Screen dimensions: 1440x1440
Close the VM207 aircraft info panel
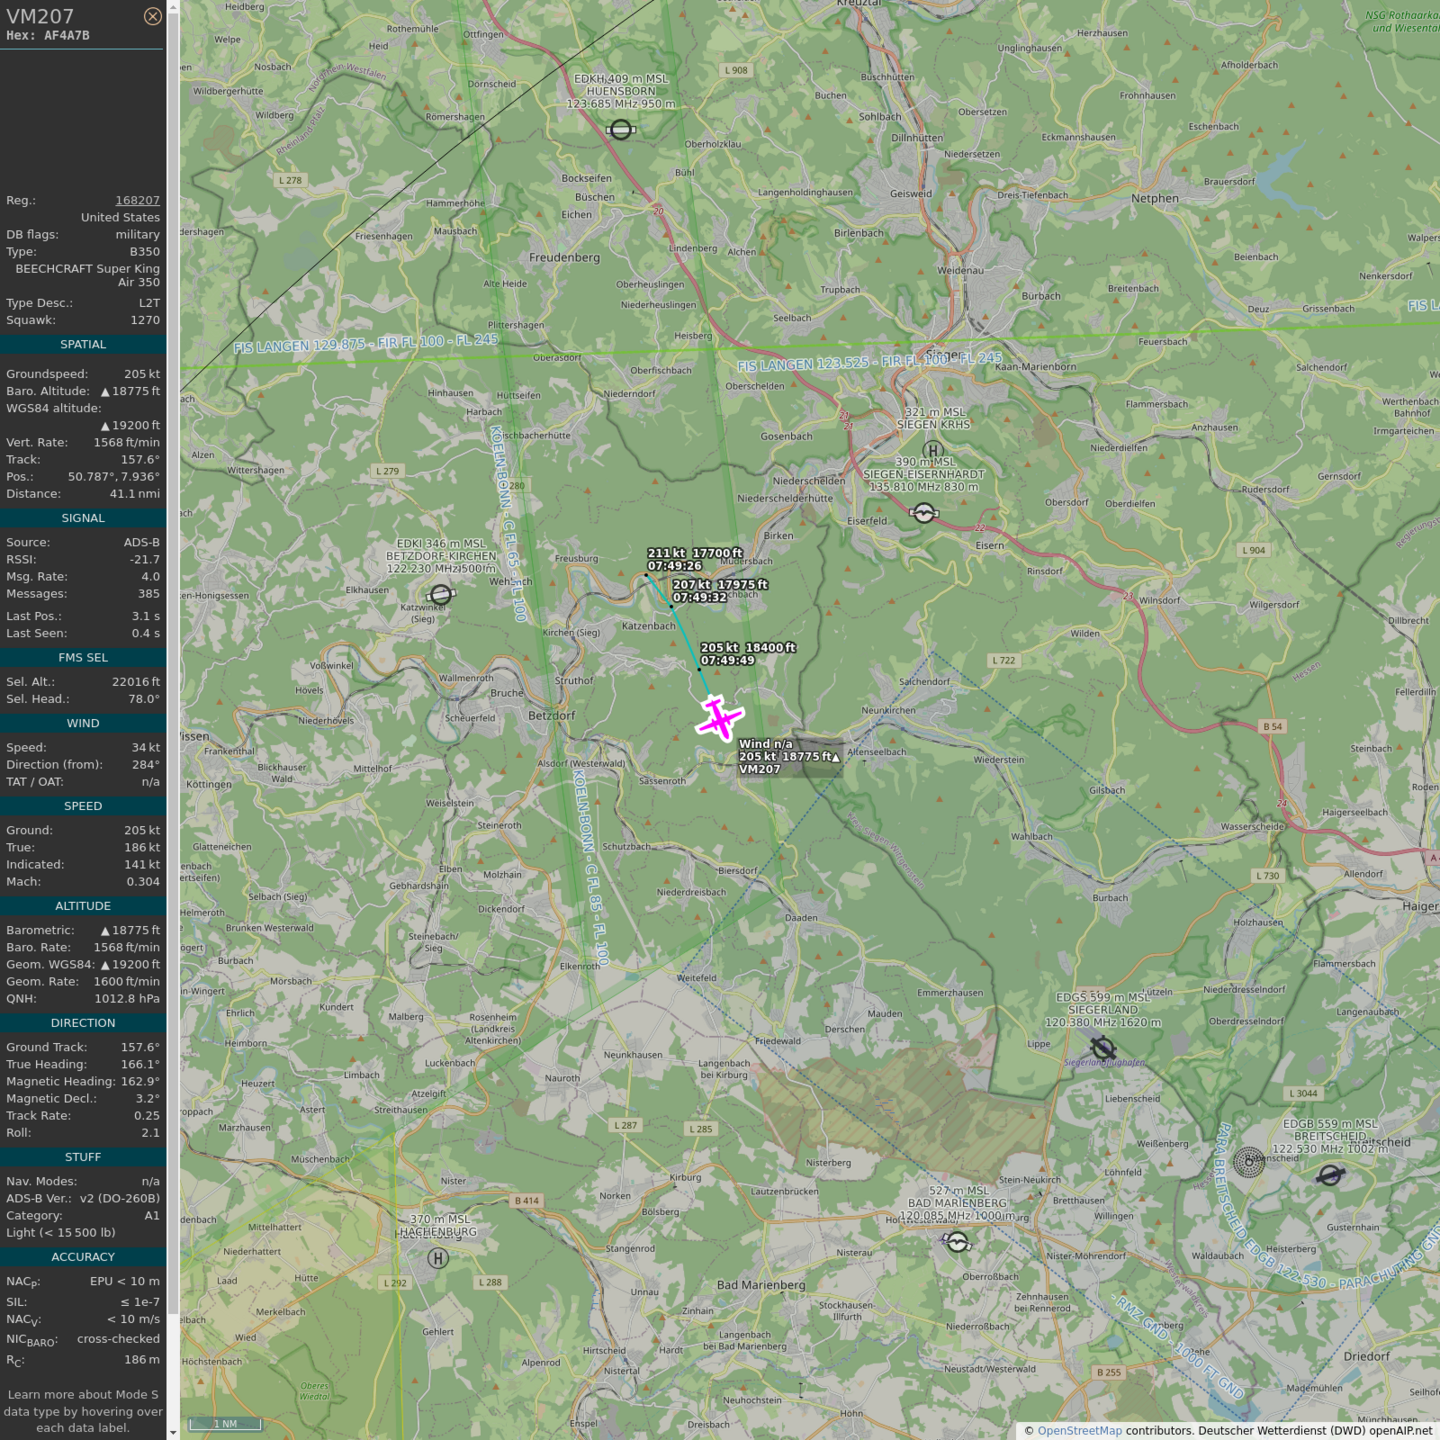pos(152,16)
